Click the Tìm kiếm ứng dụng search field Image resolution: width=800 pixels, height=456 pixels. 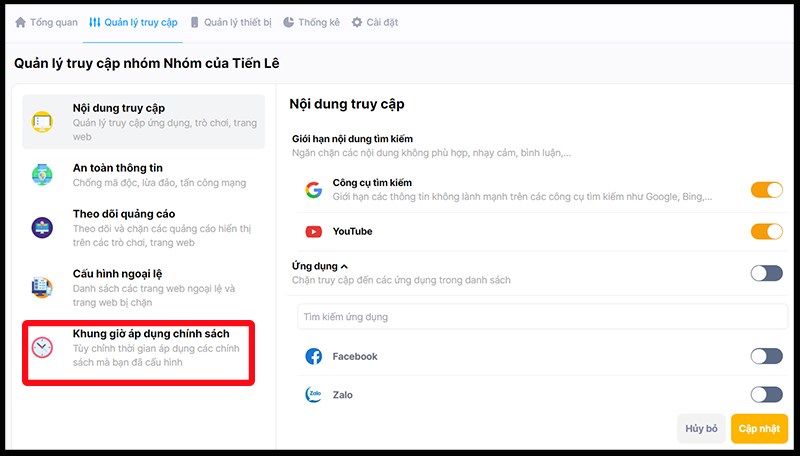[x=542, y=317]
